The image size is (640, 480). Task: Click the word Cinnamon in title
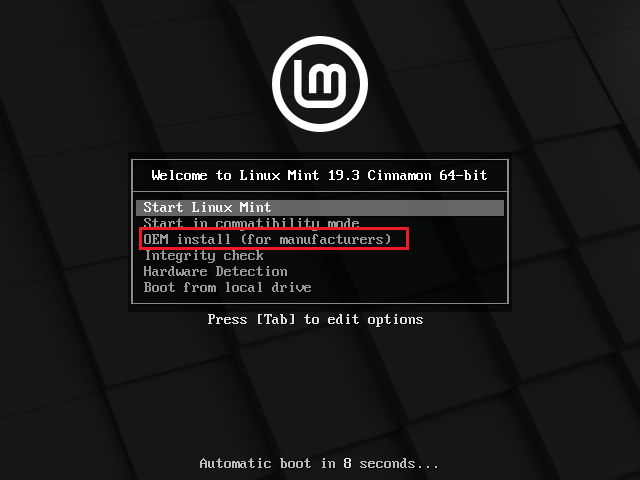pos(399,176)
